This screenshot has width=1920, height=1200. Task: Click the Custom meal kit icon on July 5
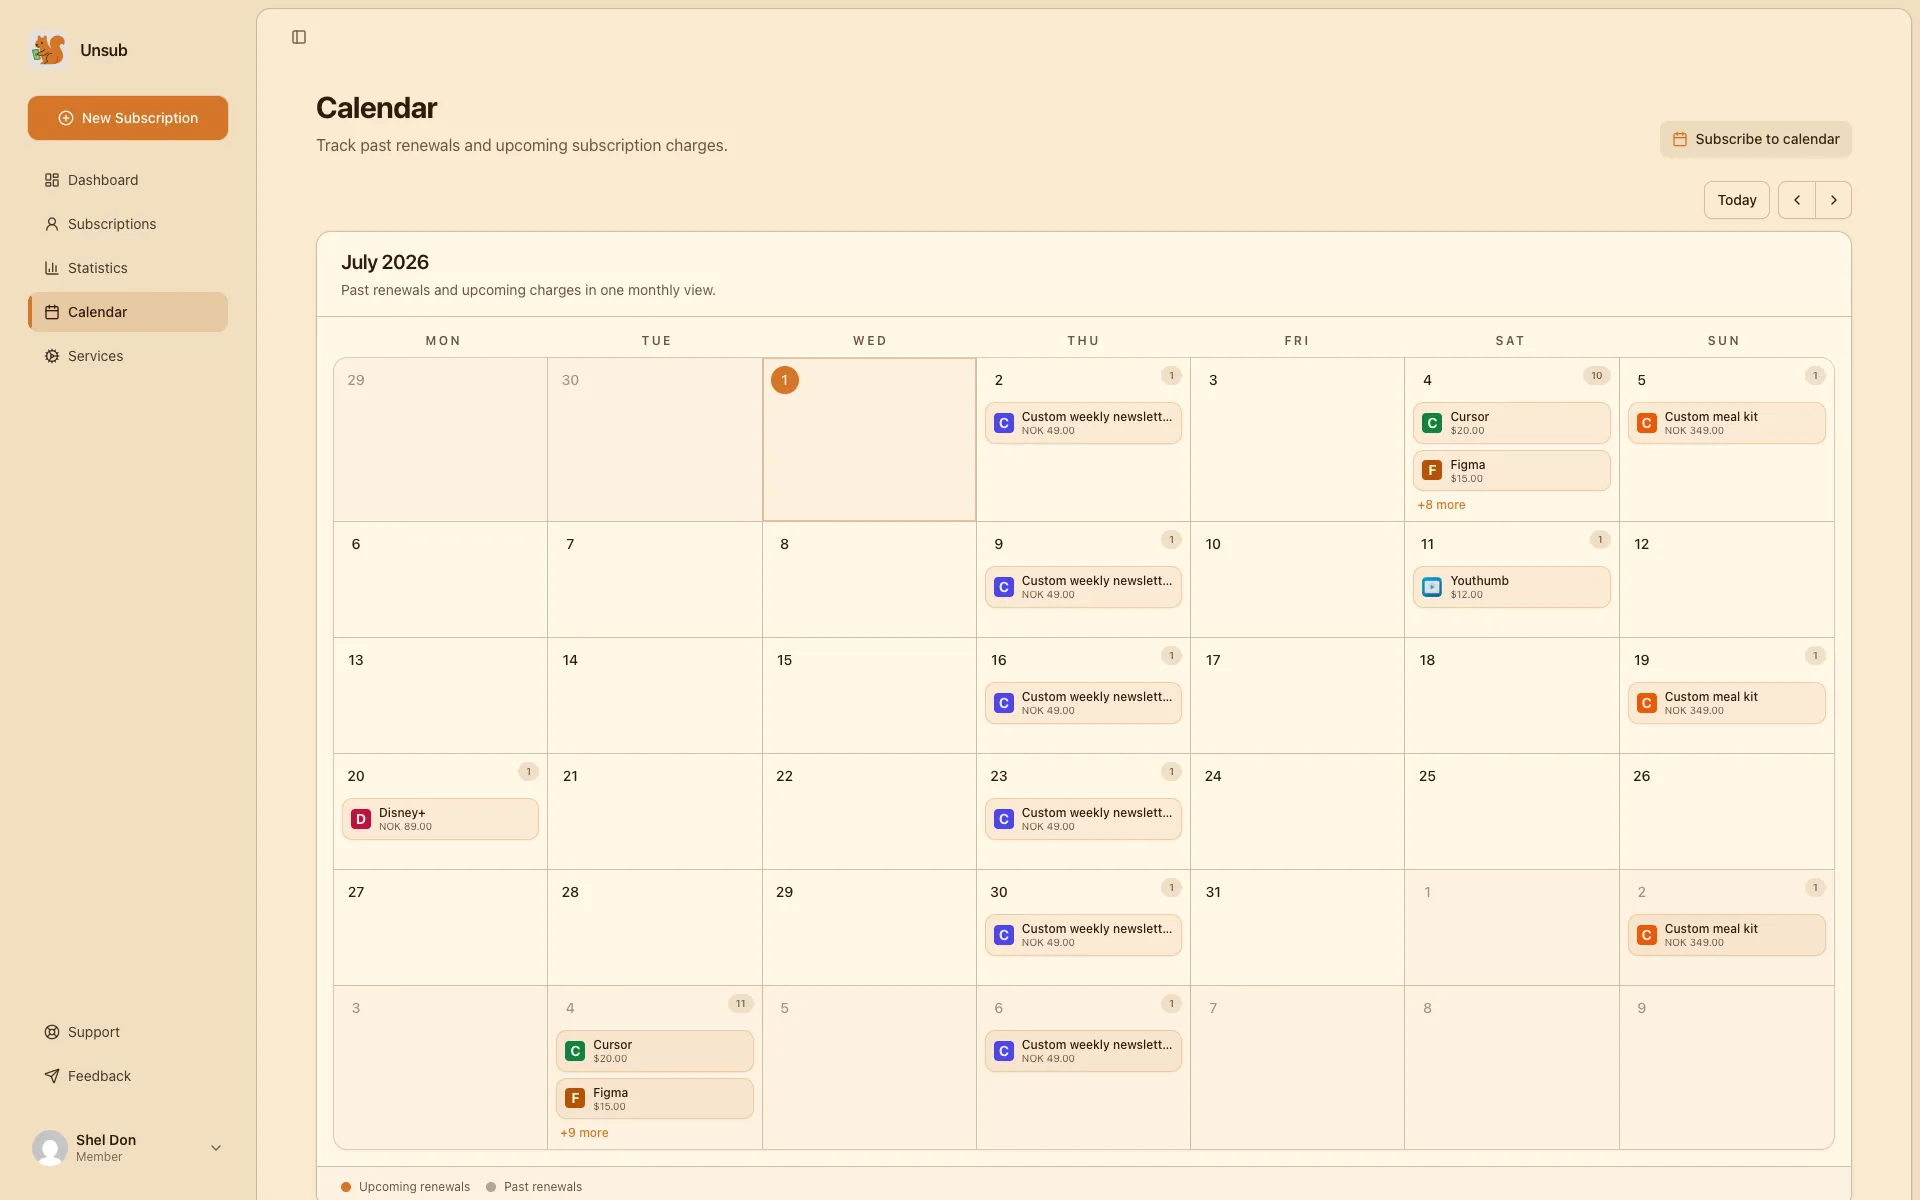tap(1646, 423)
